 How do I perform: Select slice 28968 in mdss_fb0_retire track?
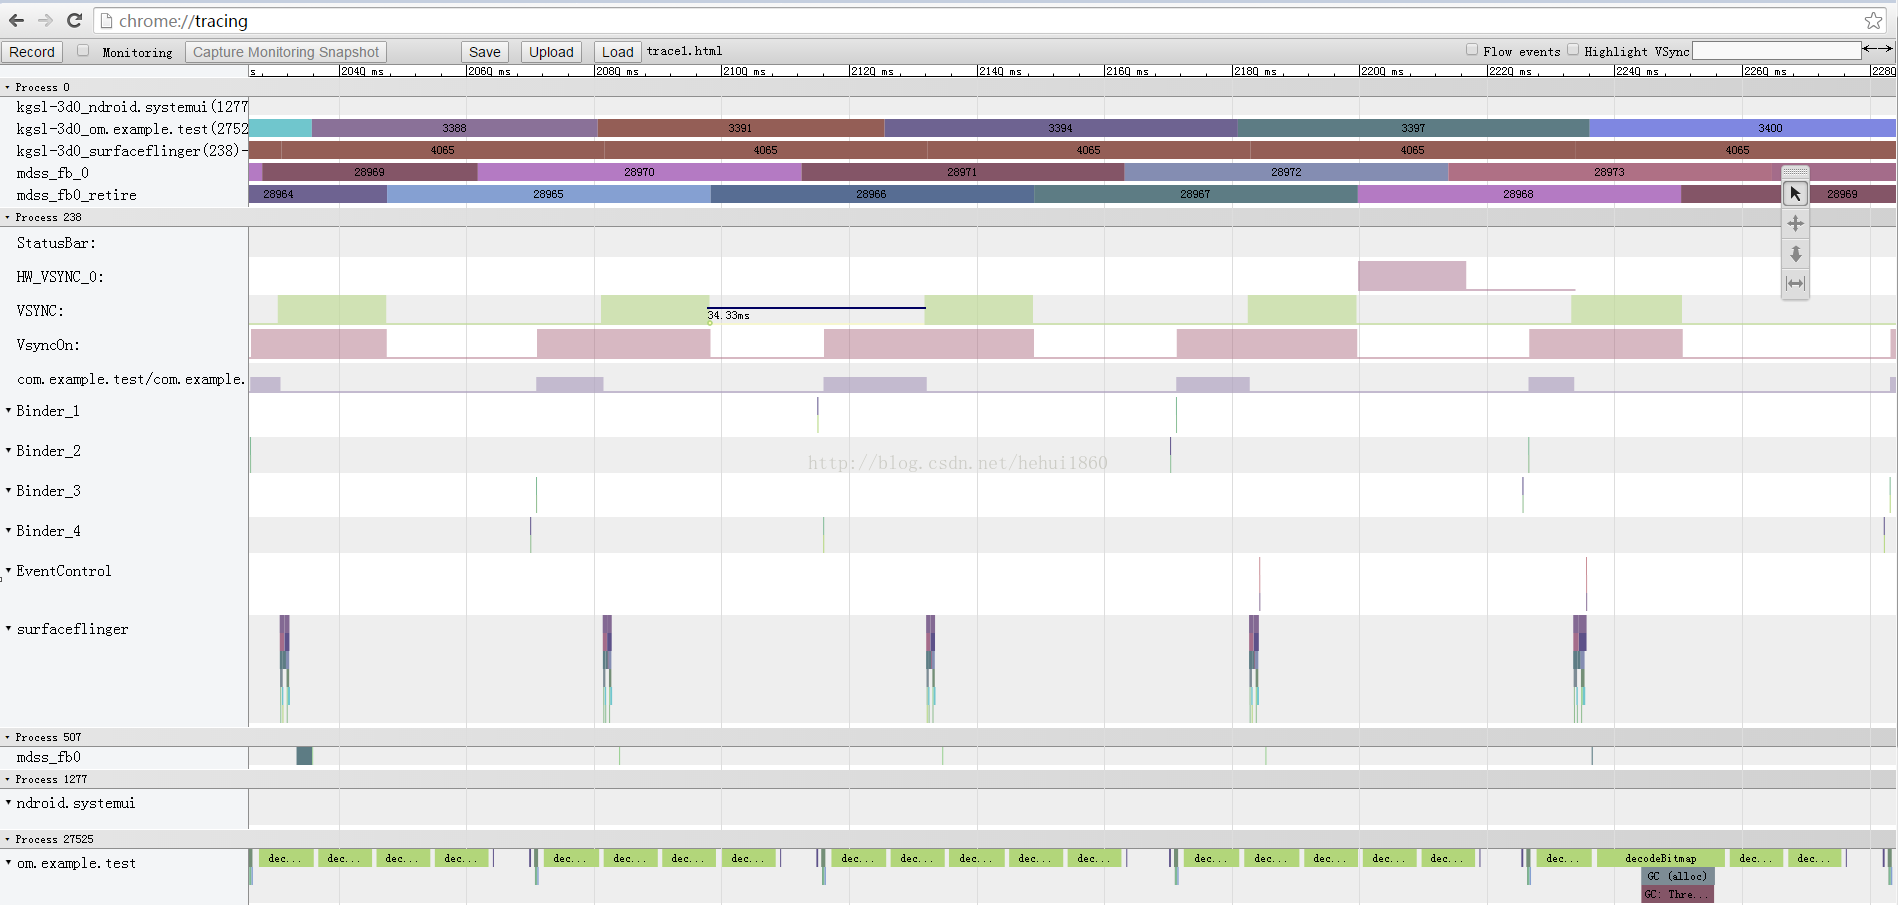coord(1518,194)
